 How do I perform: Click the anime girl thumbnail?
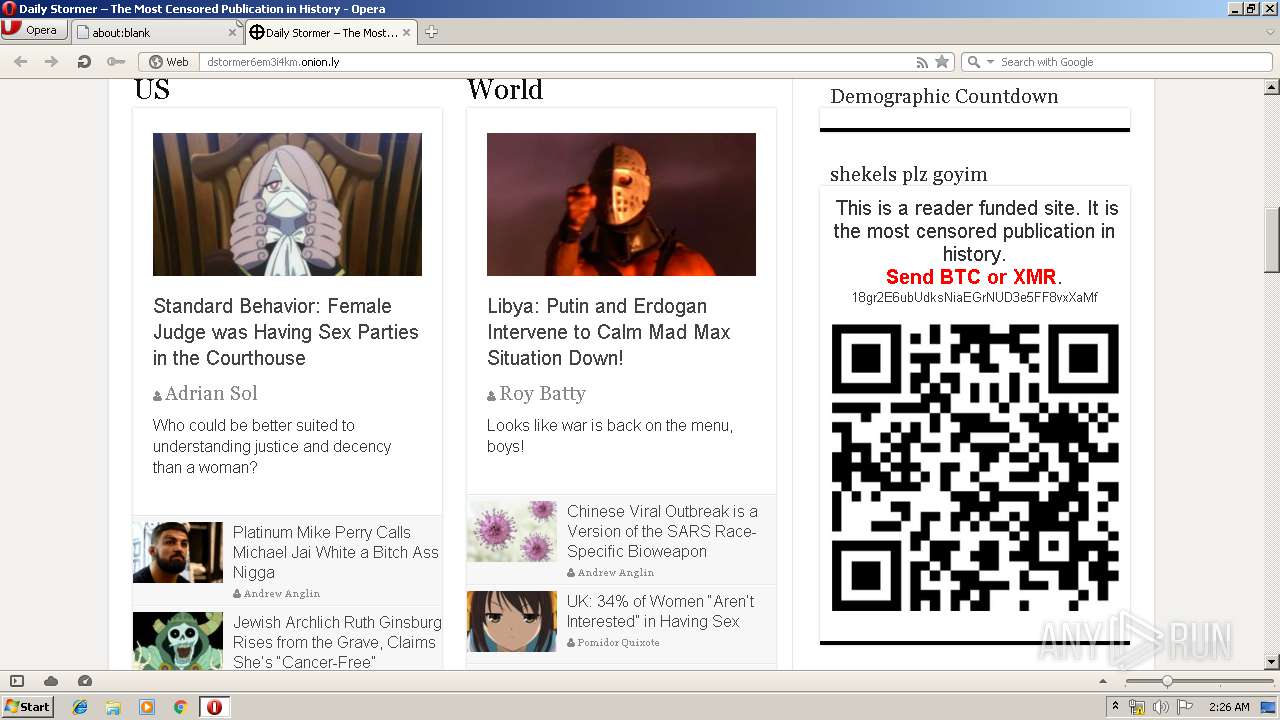512,621
